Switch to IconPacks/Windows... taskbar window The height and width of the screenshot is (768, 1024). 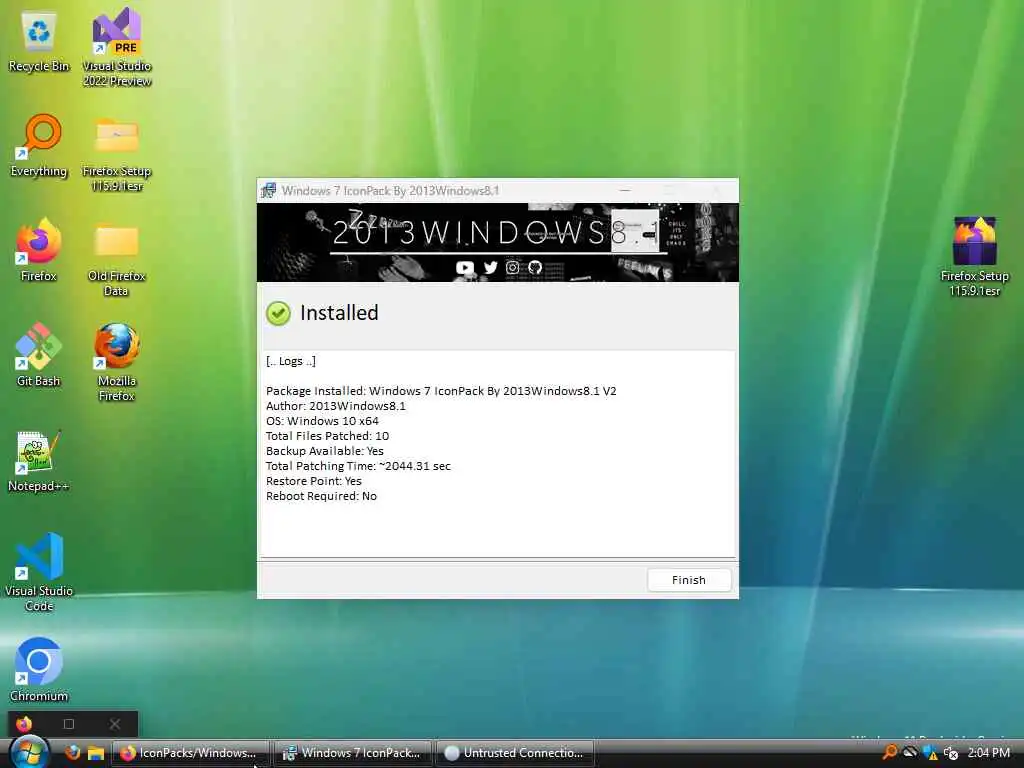coord(190,753)
